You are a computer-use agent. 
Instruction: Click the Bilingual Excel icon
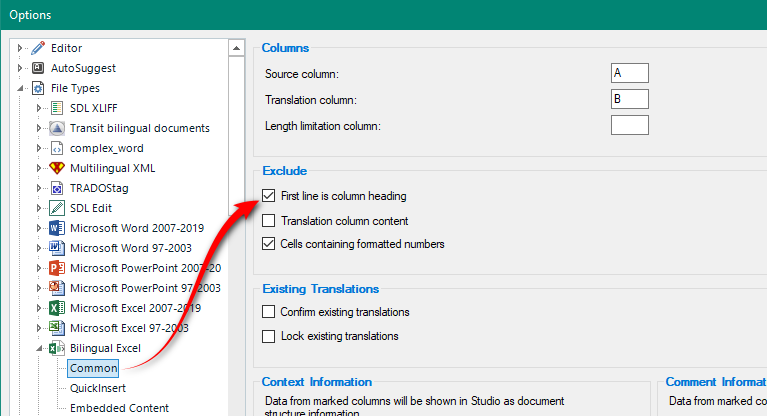(57, 348)
